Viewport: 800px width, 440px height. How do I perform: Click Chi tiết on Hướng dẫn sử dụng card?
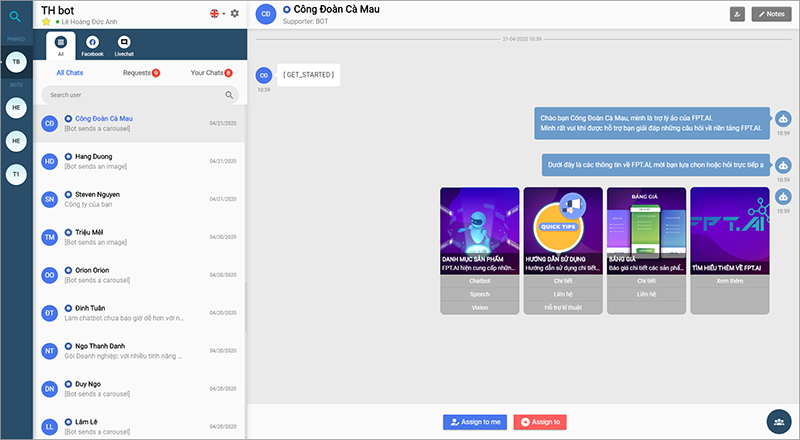tap(563, 281)
